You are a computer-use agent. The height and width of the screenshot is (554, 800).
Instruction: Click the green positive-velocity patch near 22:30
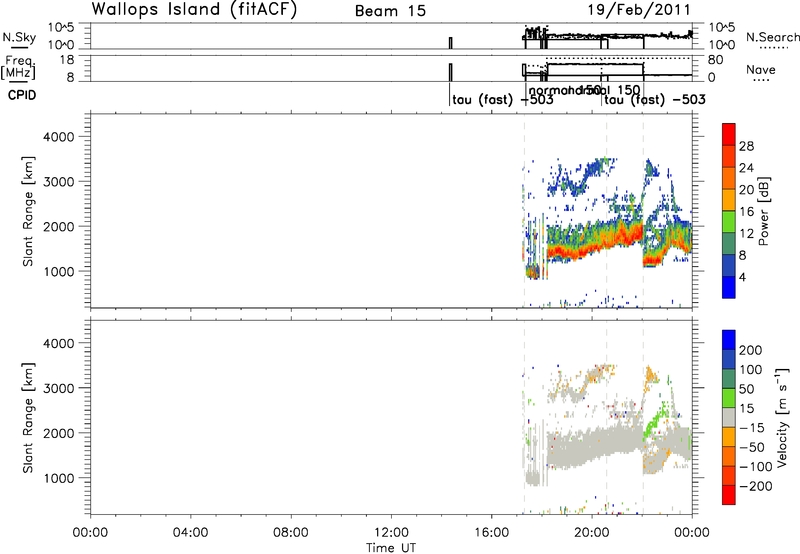(x=656, y=421)
